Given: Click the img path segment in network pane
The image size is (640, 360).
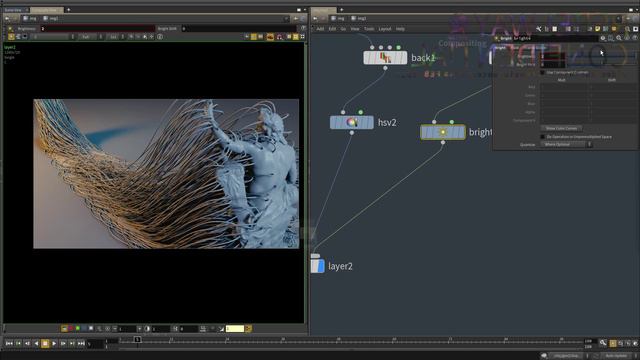Looking at the screenshot, I should click(338, 18).
